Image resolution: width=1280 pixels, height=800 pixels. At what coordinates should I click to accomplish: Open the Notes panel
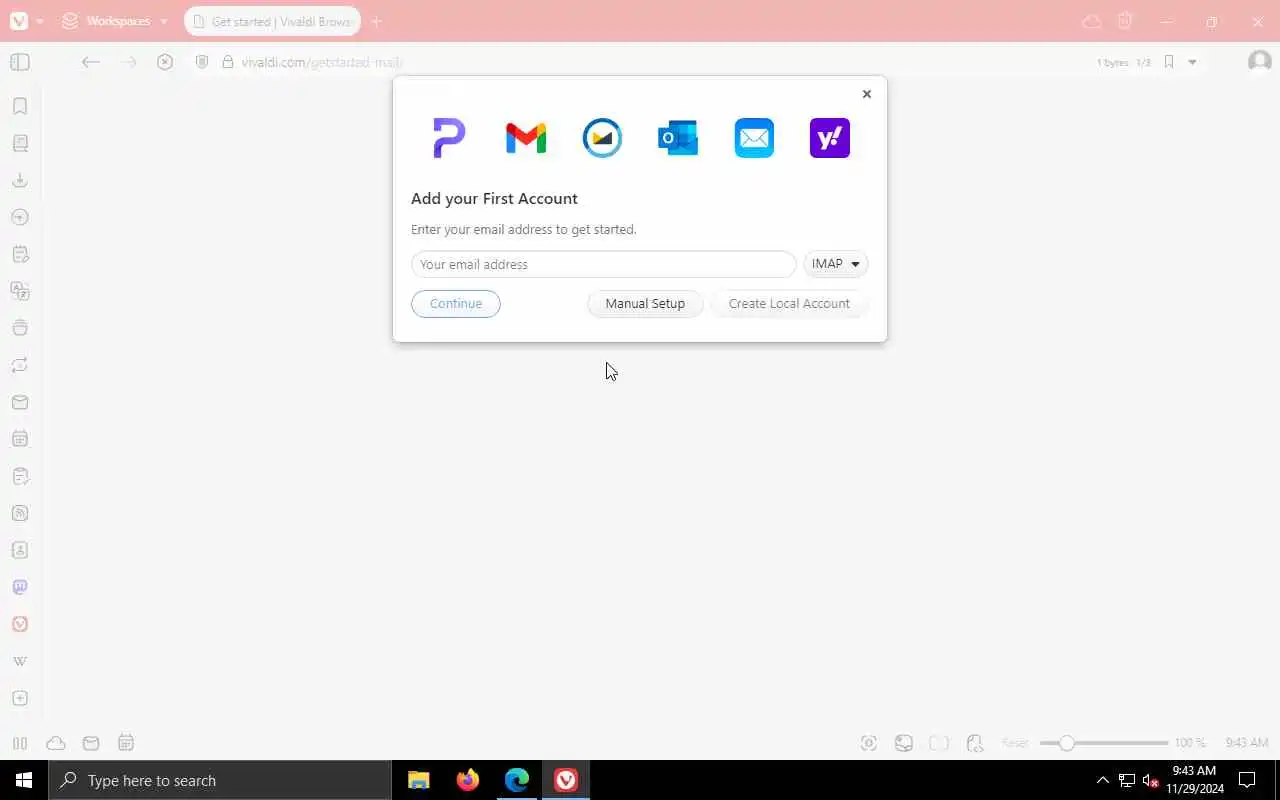(20, 254)
